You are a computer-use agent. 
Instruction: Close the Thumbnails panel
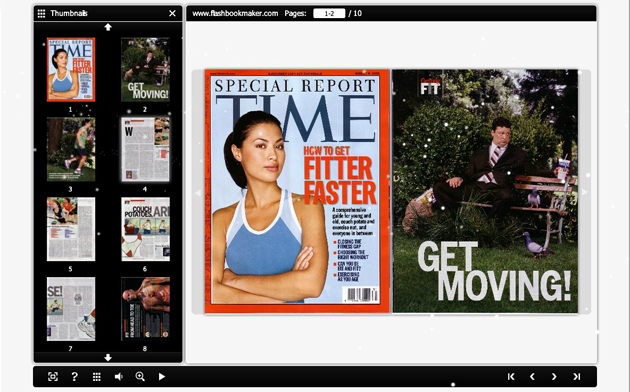(x=172, y=13)
